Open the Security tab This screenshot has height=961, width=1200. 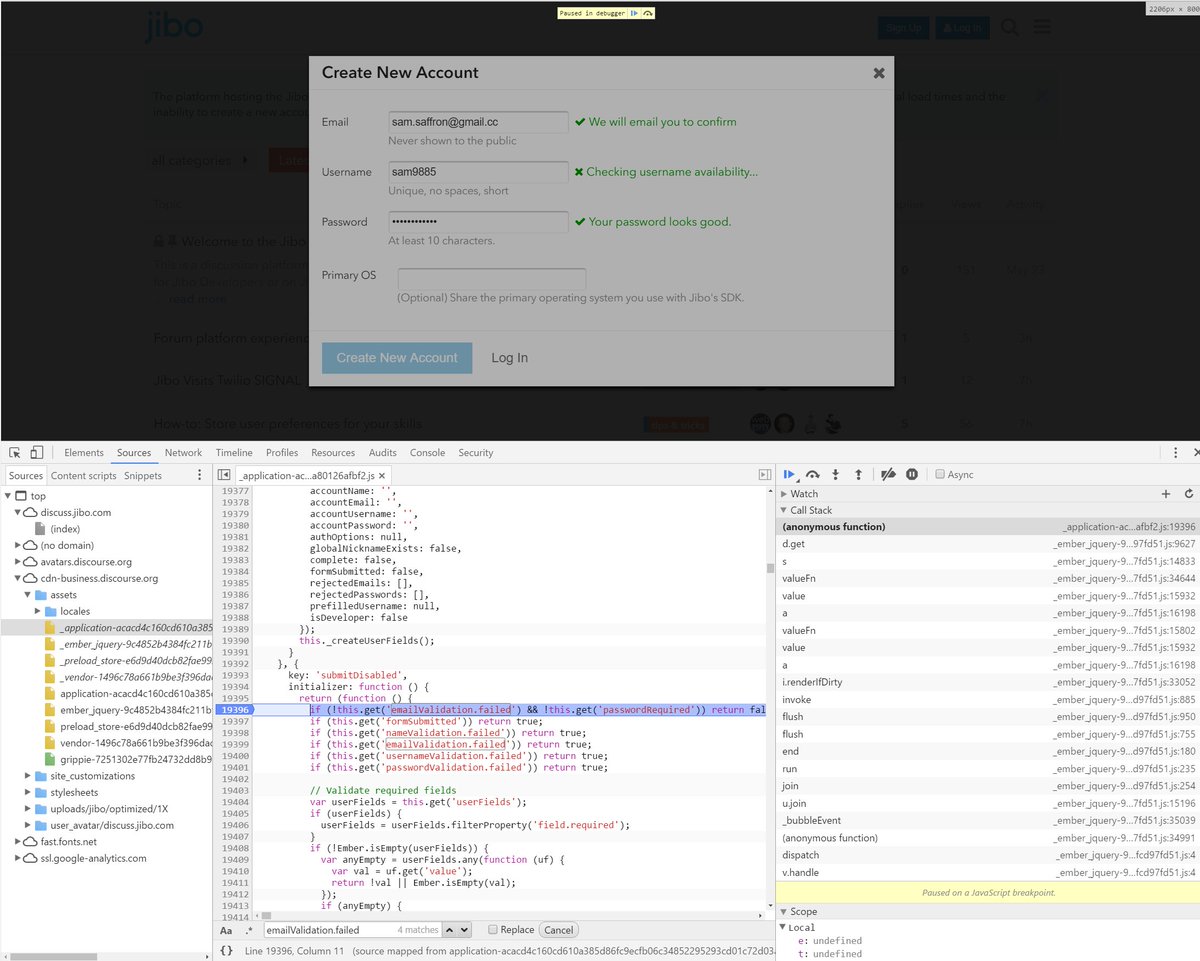(x=476, y=453)
